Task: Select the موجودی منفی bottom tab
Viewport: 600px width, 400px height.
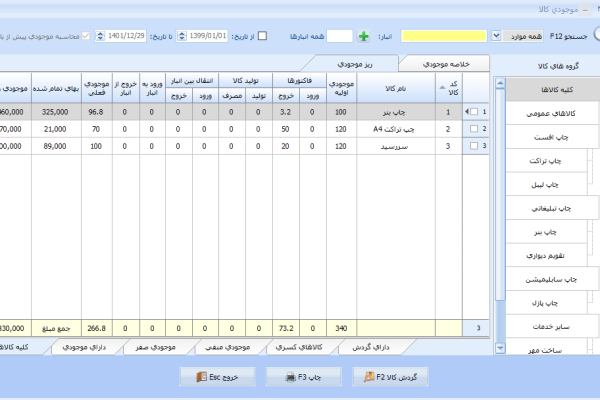Action: [x=228, y=347]
